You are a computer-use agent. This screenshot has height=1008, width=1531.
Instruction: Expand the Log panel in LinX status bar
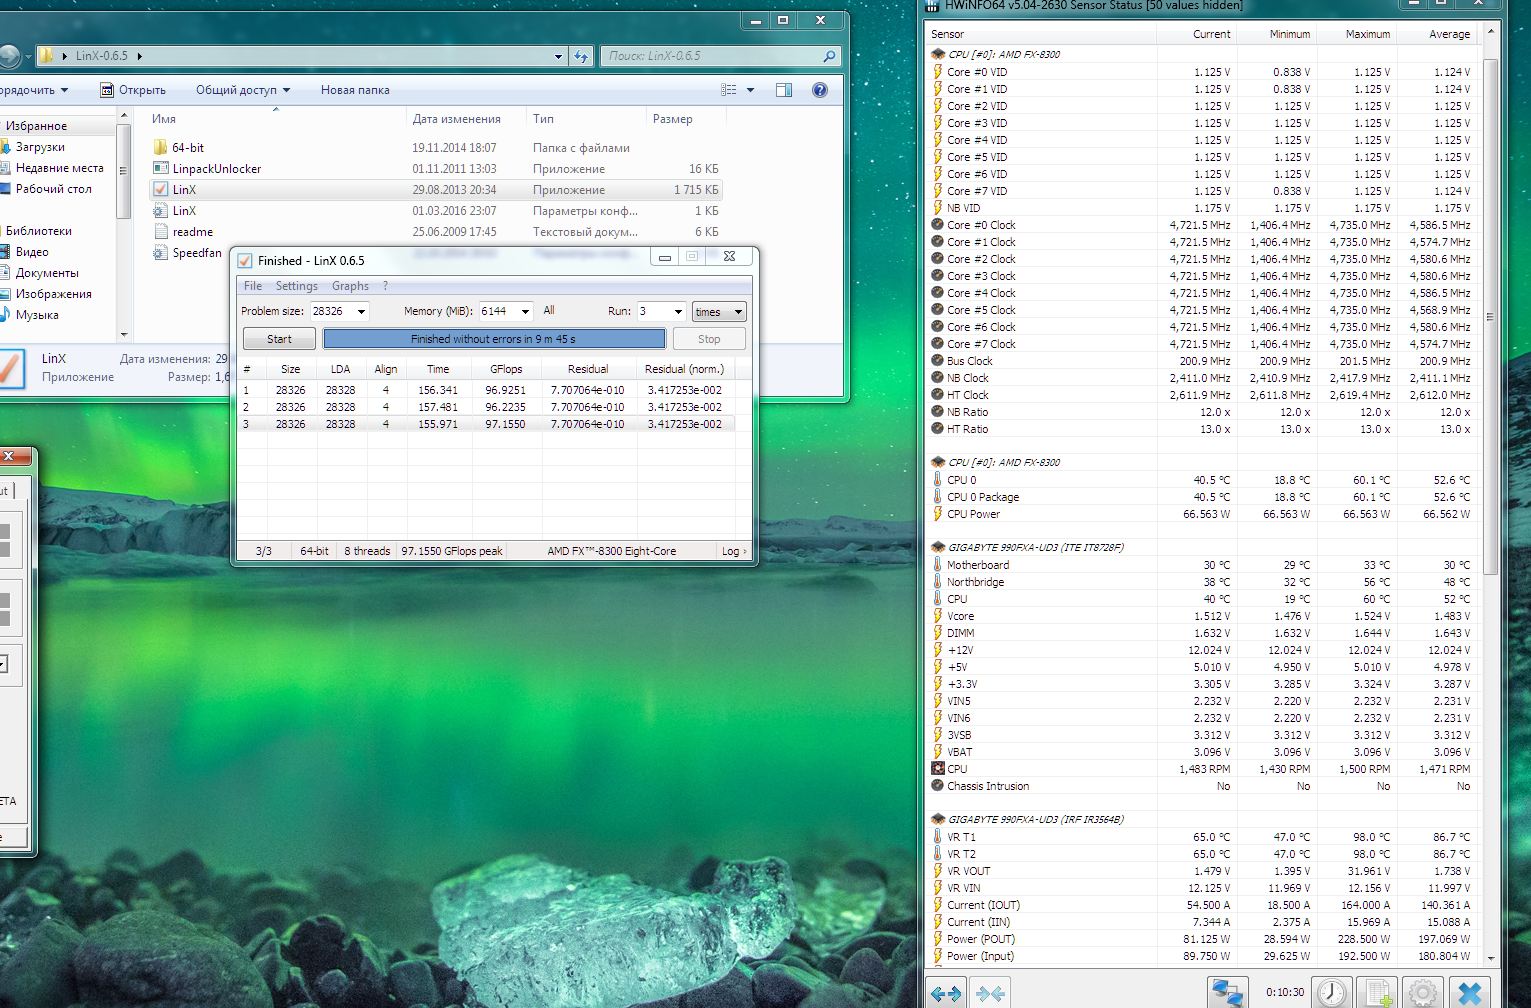pos(733,551)
